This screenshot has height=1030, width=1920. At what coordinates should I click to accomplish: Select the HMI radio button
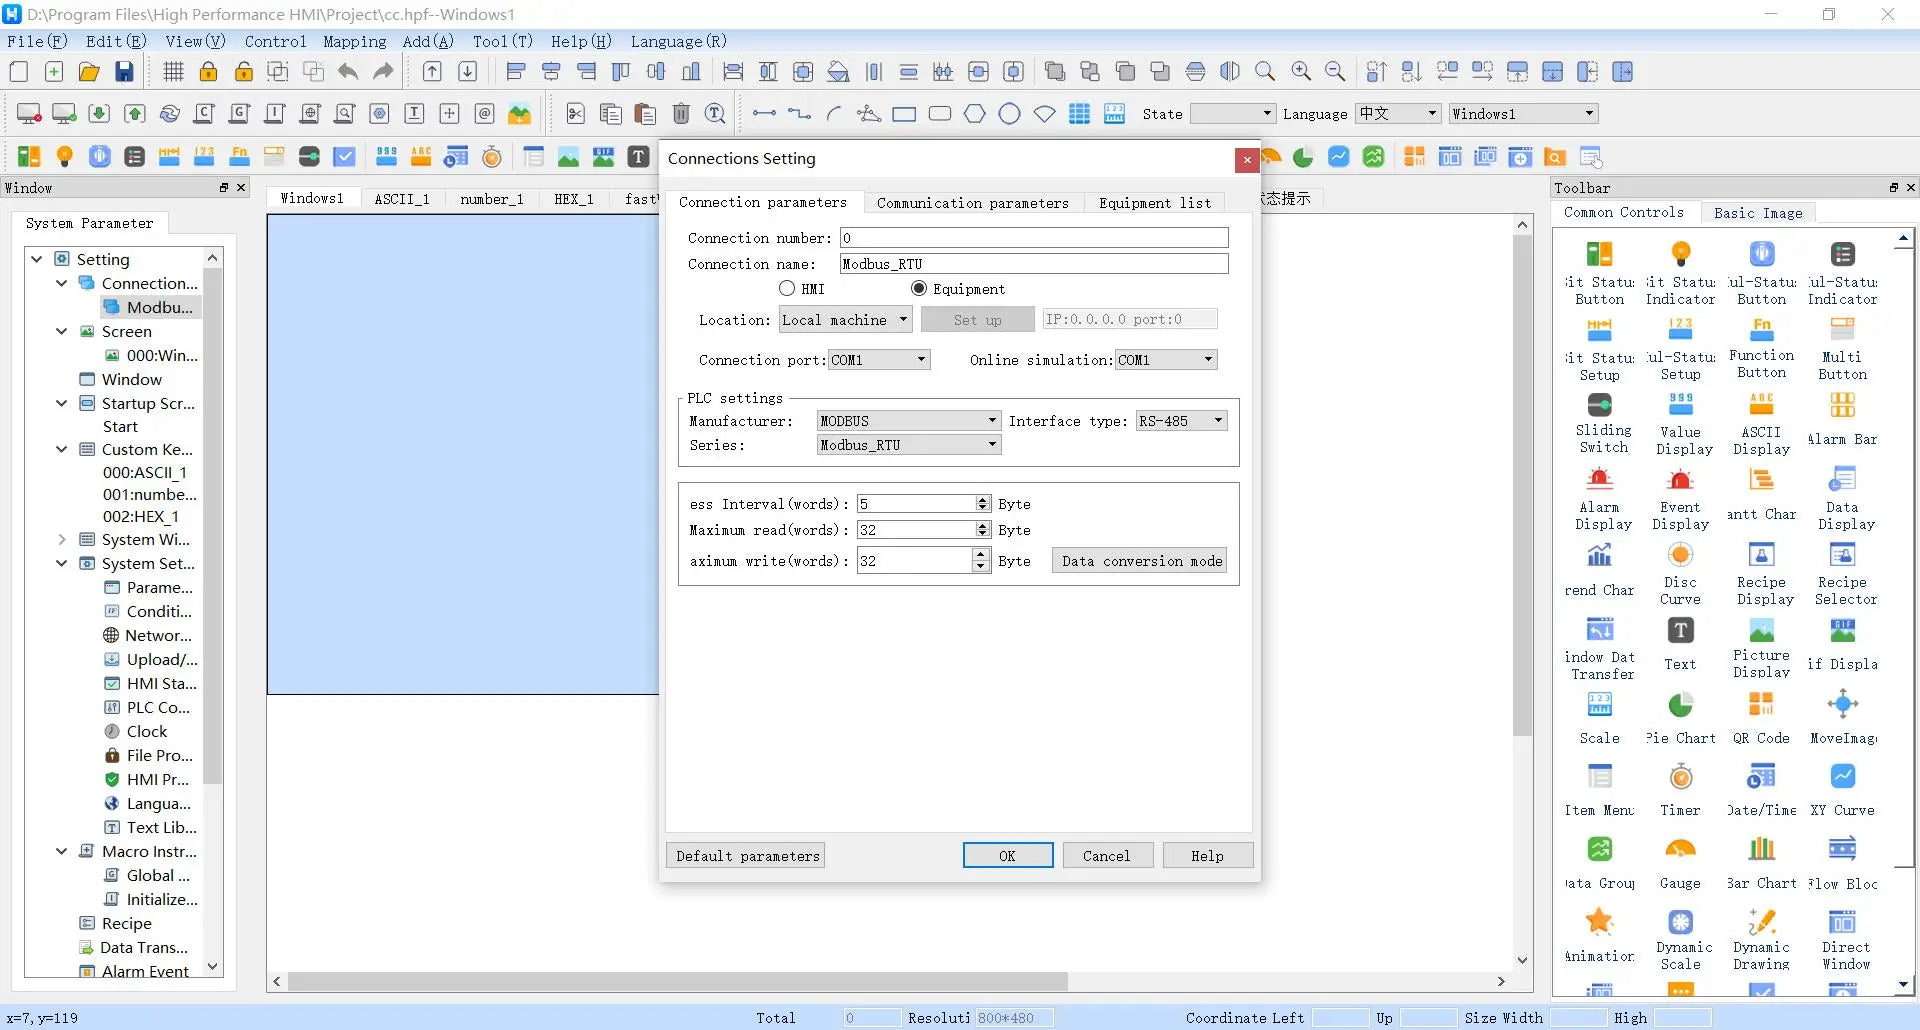tap(787, 289)
